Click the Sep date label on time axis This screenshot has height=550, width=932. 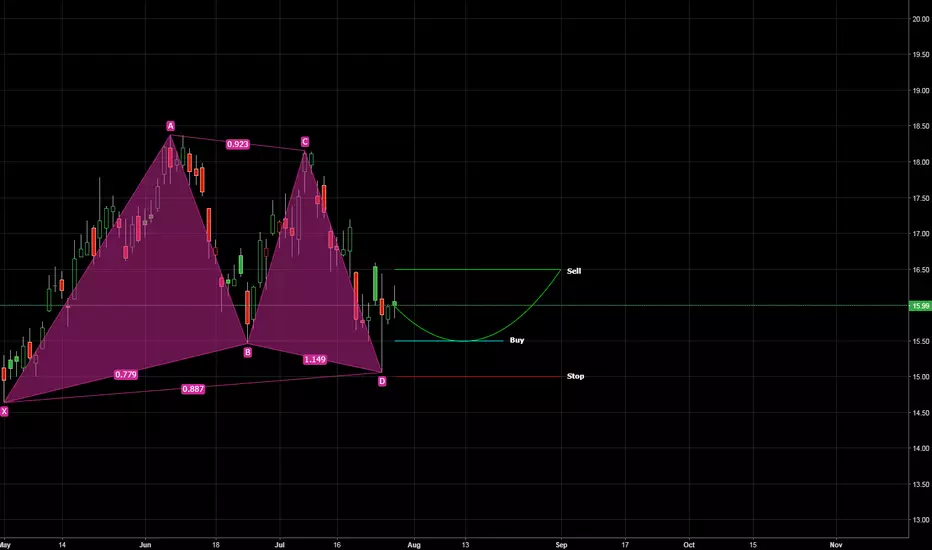click(562, 545)
